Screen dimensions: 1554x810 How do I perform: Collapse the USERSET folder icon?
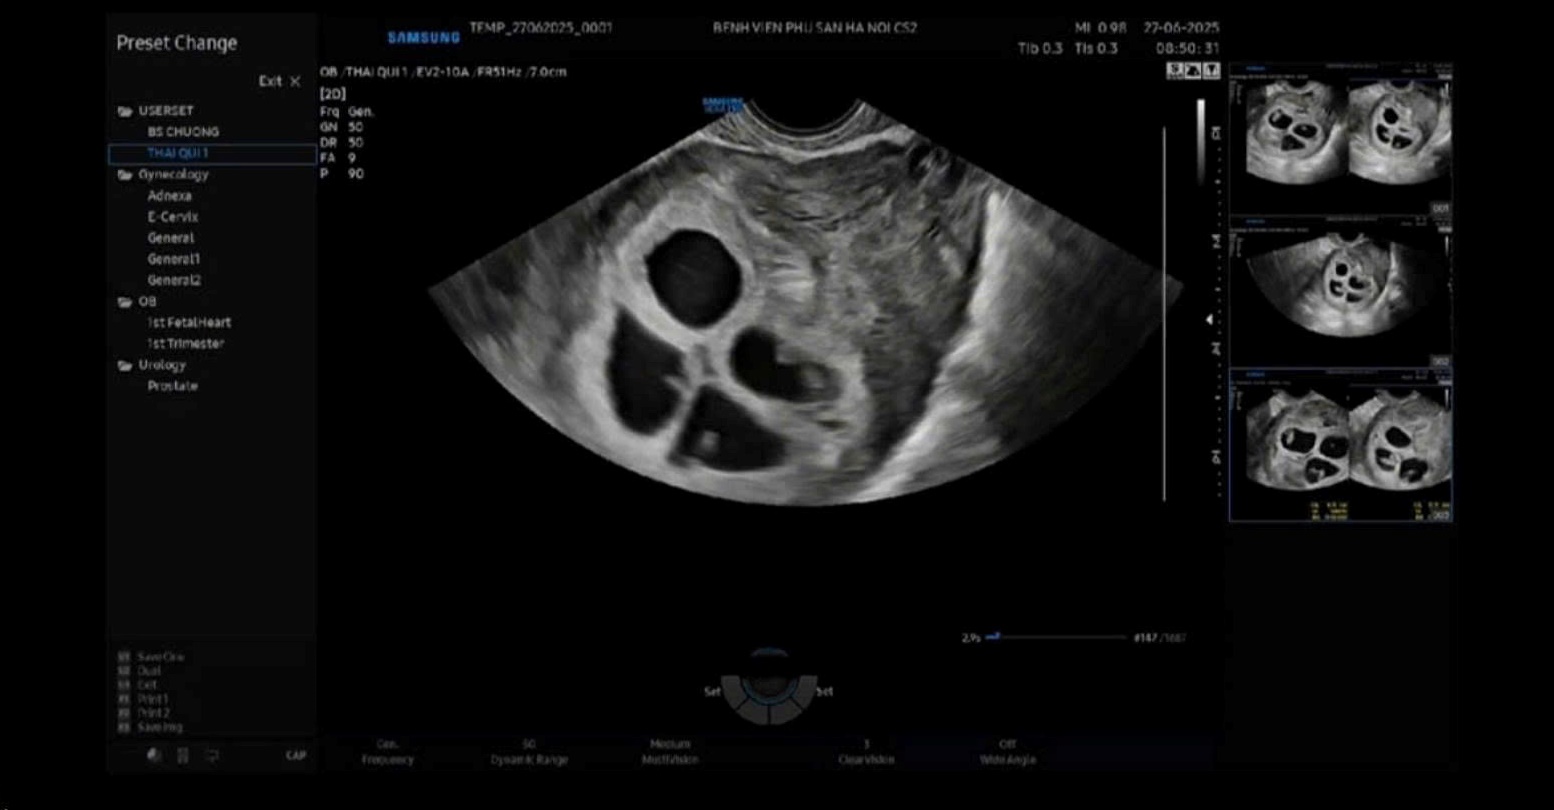(125, 111)
